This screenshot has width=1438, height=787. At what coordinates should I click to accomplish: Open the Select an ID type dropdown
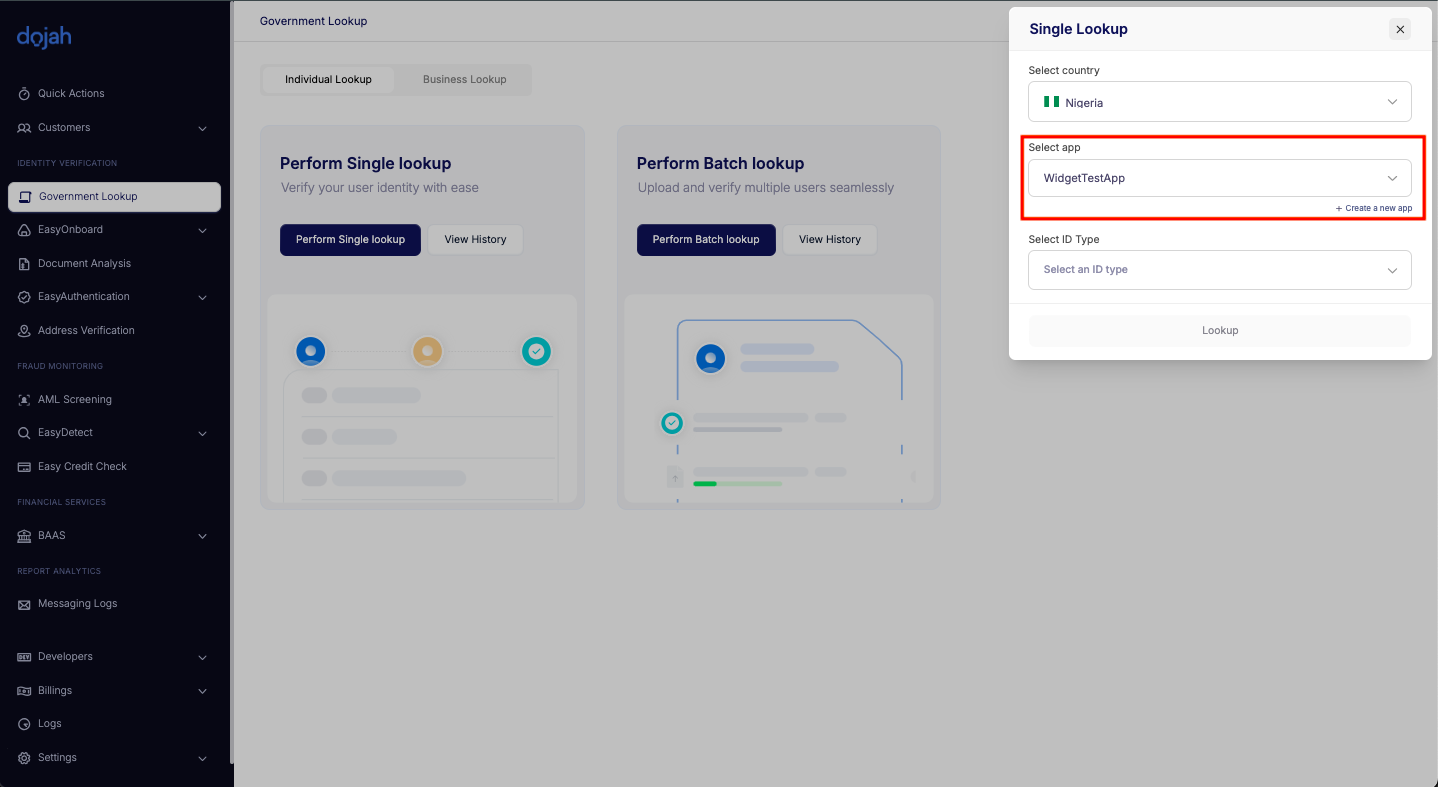[1219, 270]
